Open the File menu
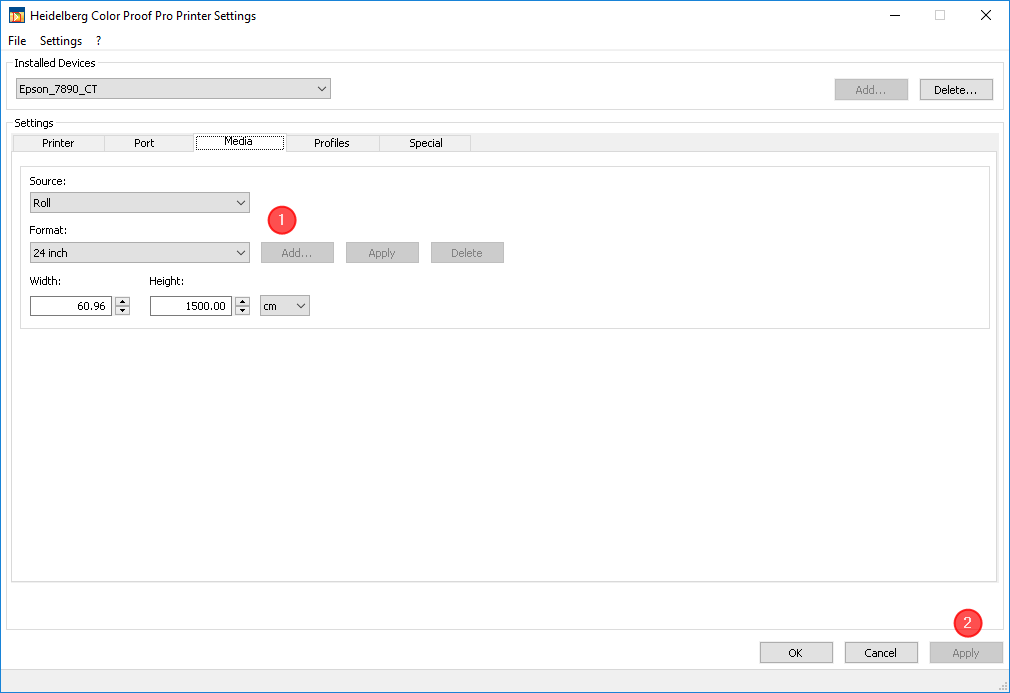This screenshot has width=1010, height=693. point(17,41)
